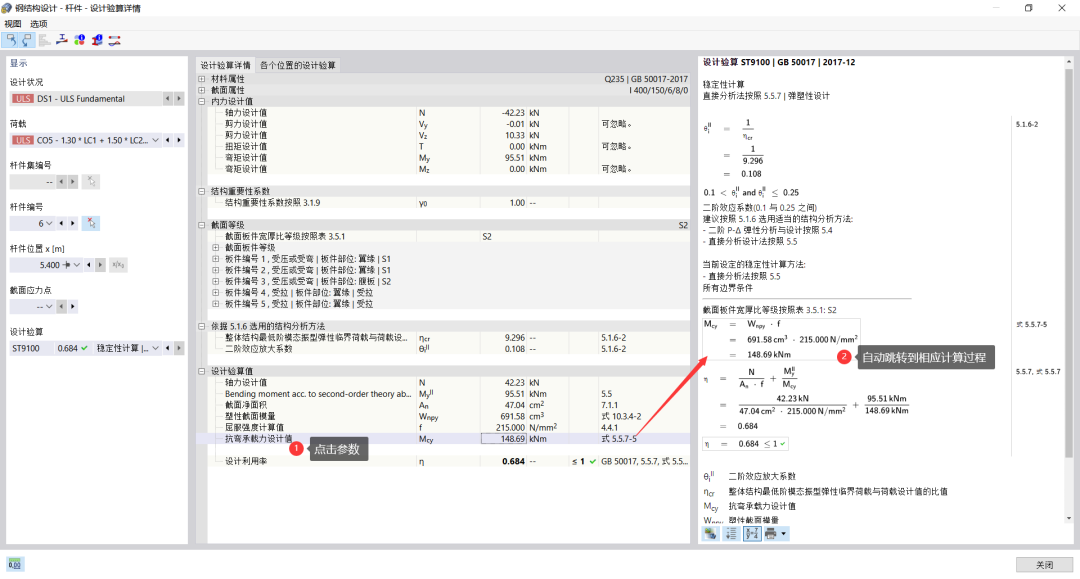Collapse the 依据 5.1.6 选用的结构分析方法 section
Image resolution: width=1080 pixels, height=579 pixels.
(202, 326)
